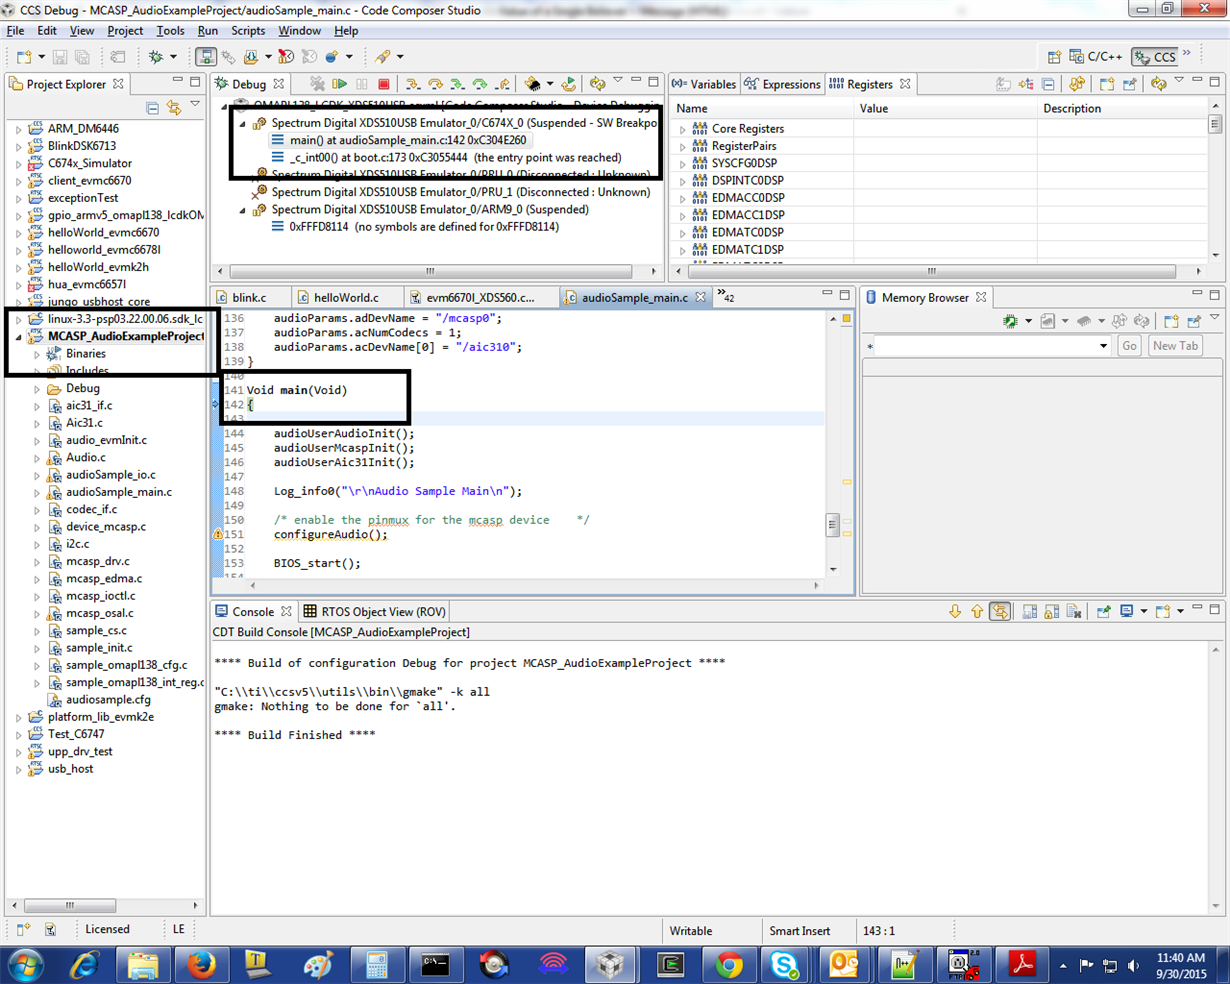Open audioSample_io.c in Project Explorer
The height and width of the screenshot is (984, 1230).
coord(110,475)
